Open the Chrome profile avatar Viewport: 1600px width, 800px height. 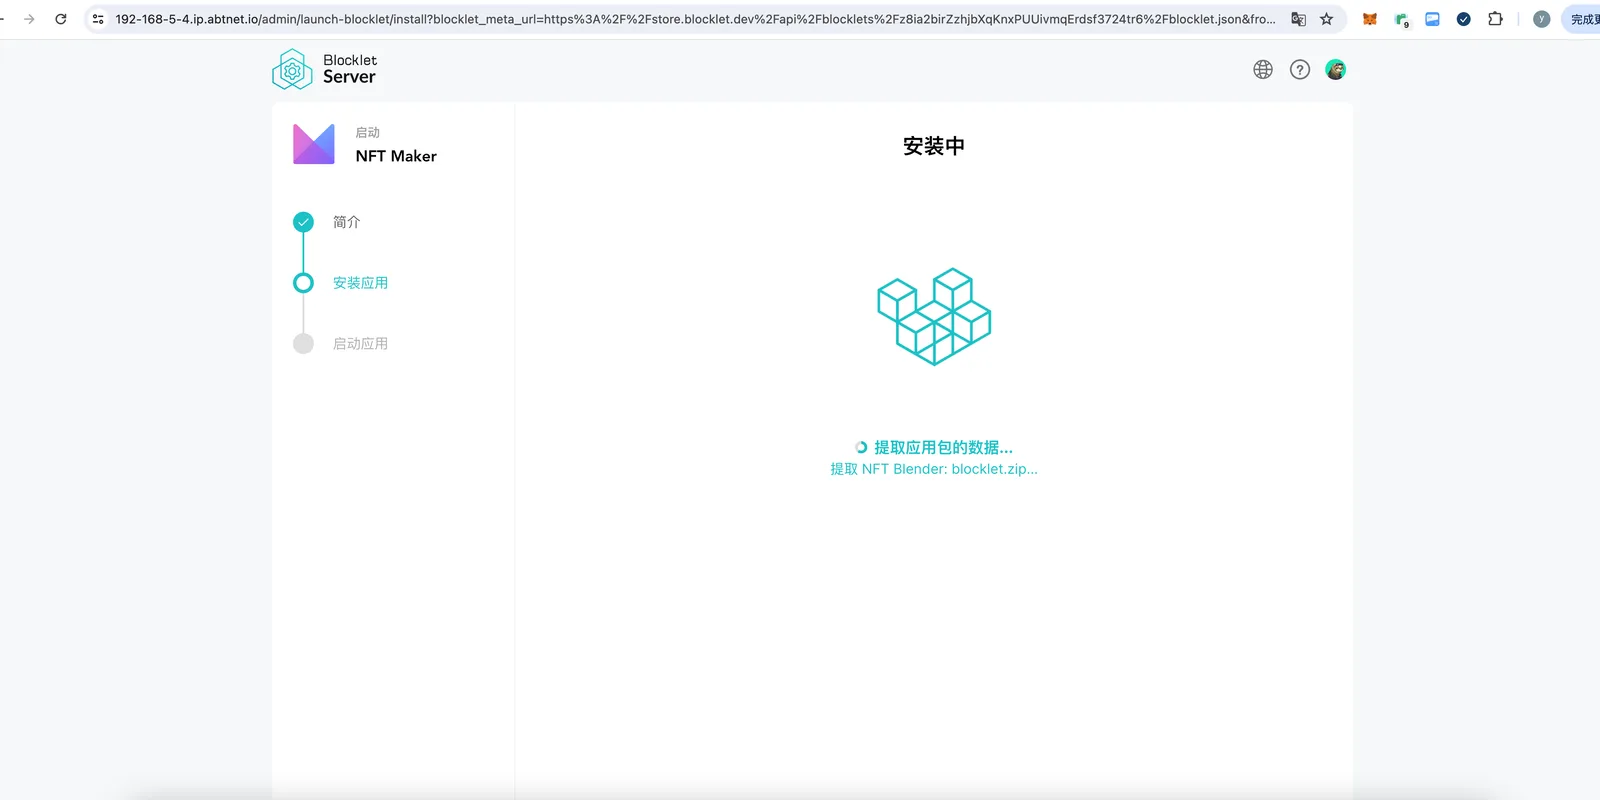coord(1542,19)
